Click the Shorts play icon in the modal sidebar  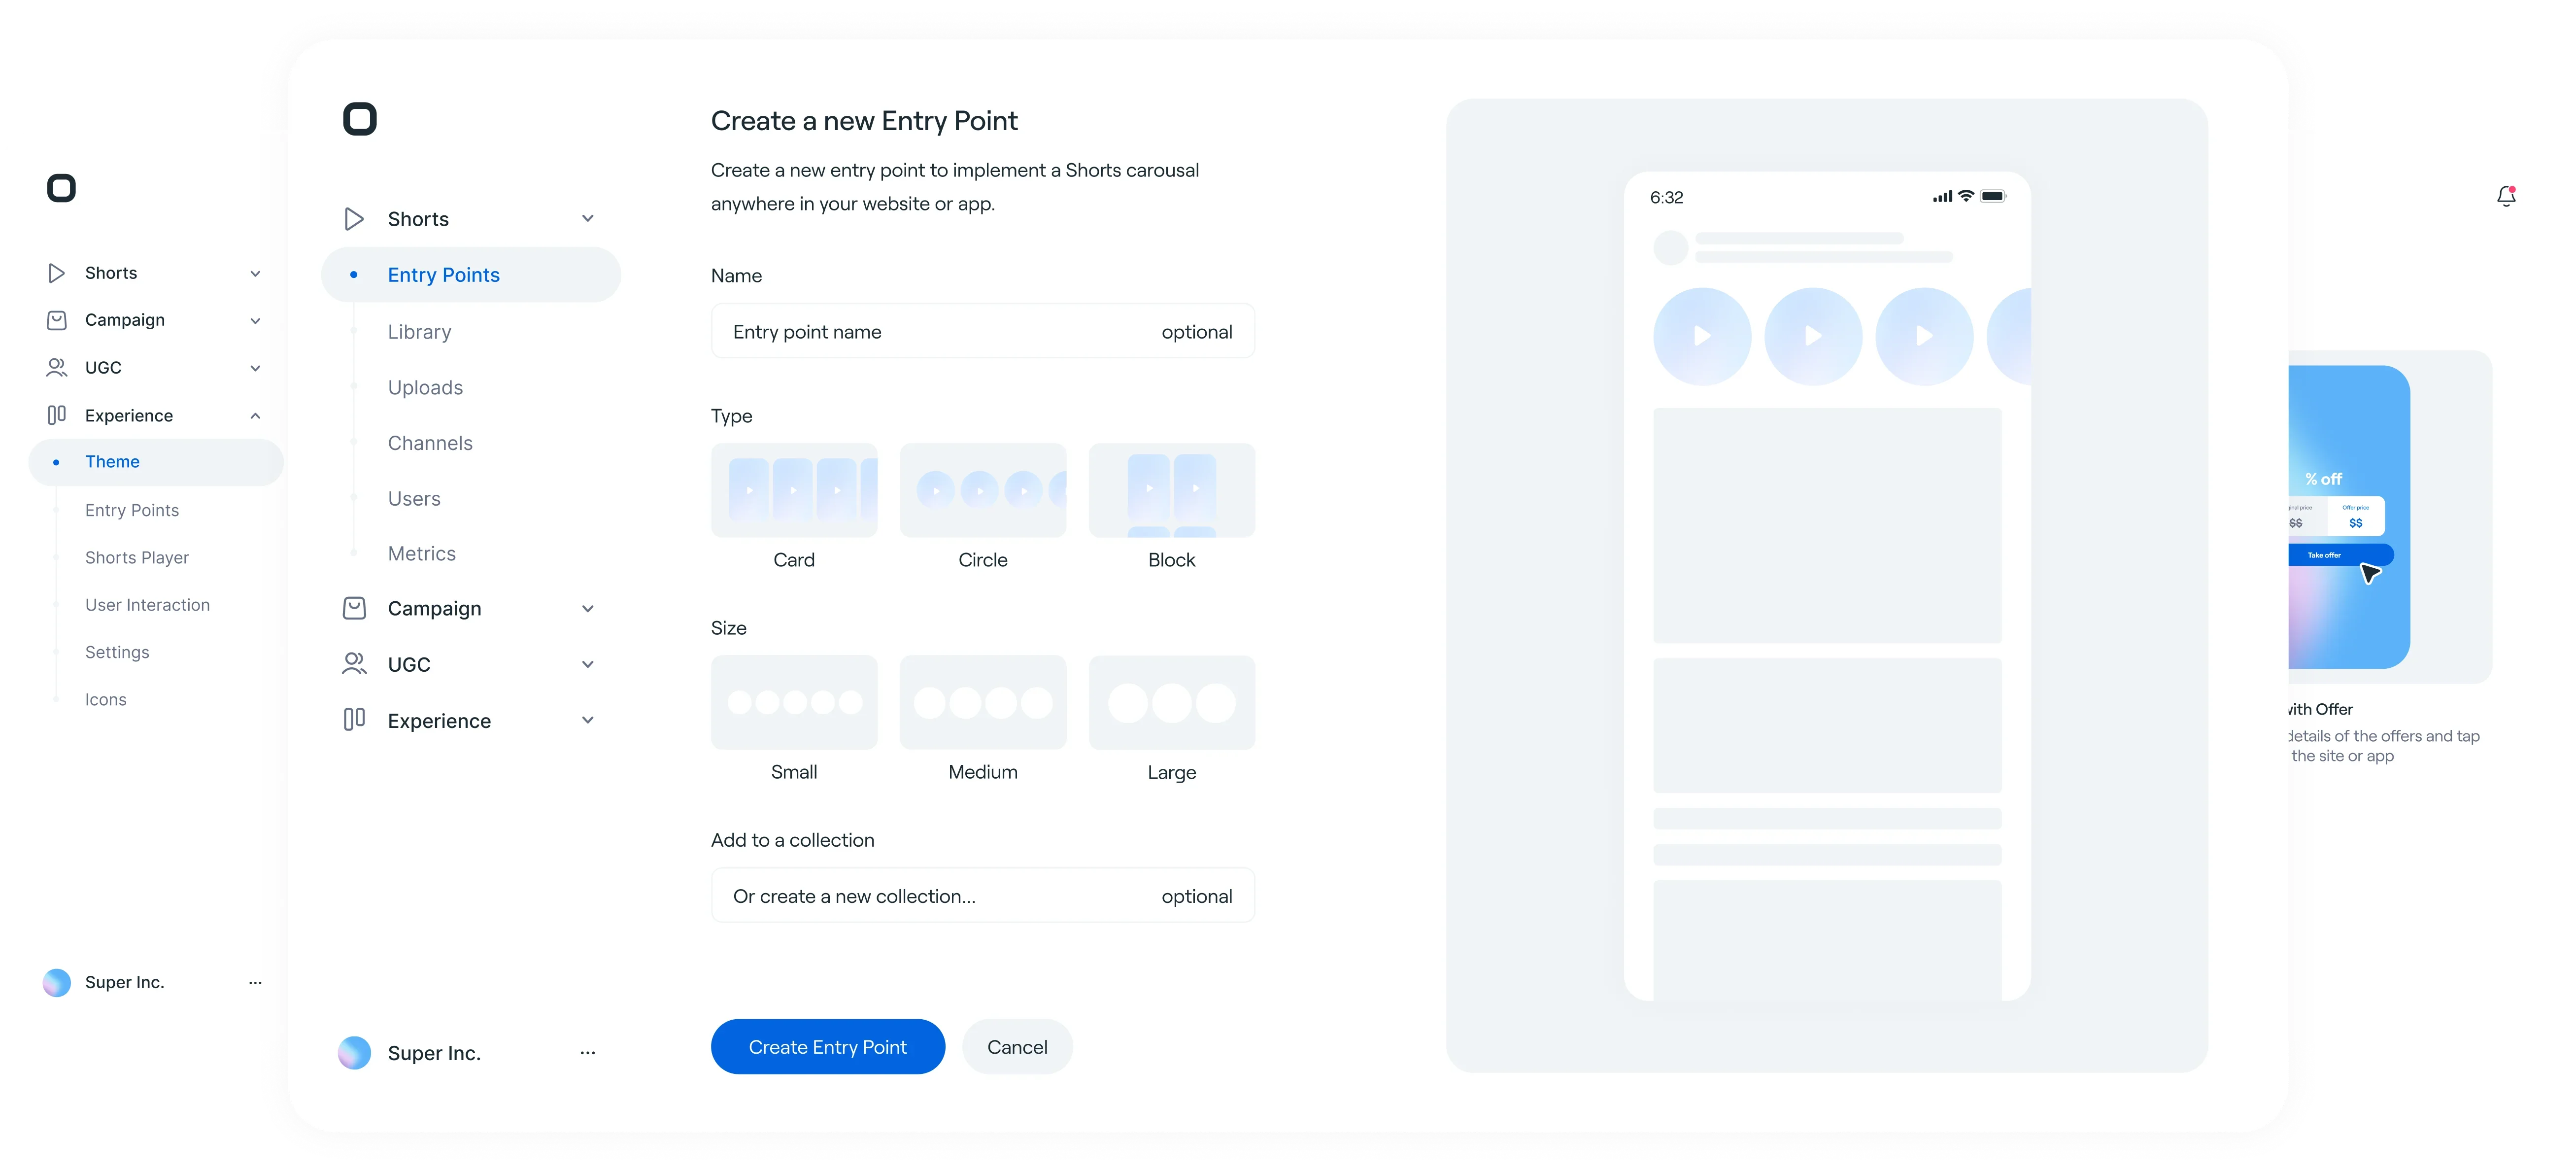click(354, 219)
